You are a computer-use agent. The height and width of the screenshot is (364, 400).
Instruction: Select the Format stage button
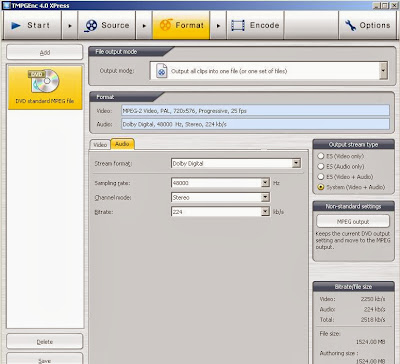point(181,25)
